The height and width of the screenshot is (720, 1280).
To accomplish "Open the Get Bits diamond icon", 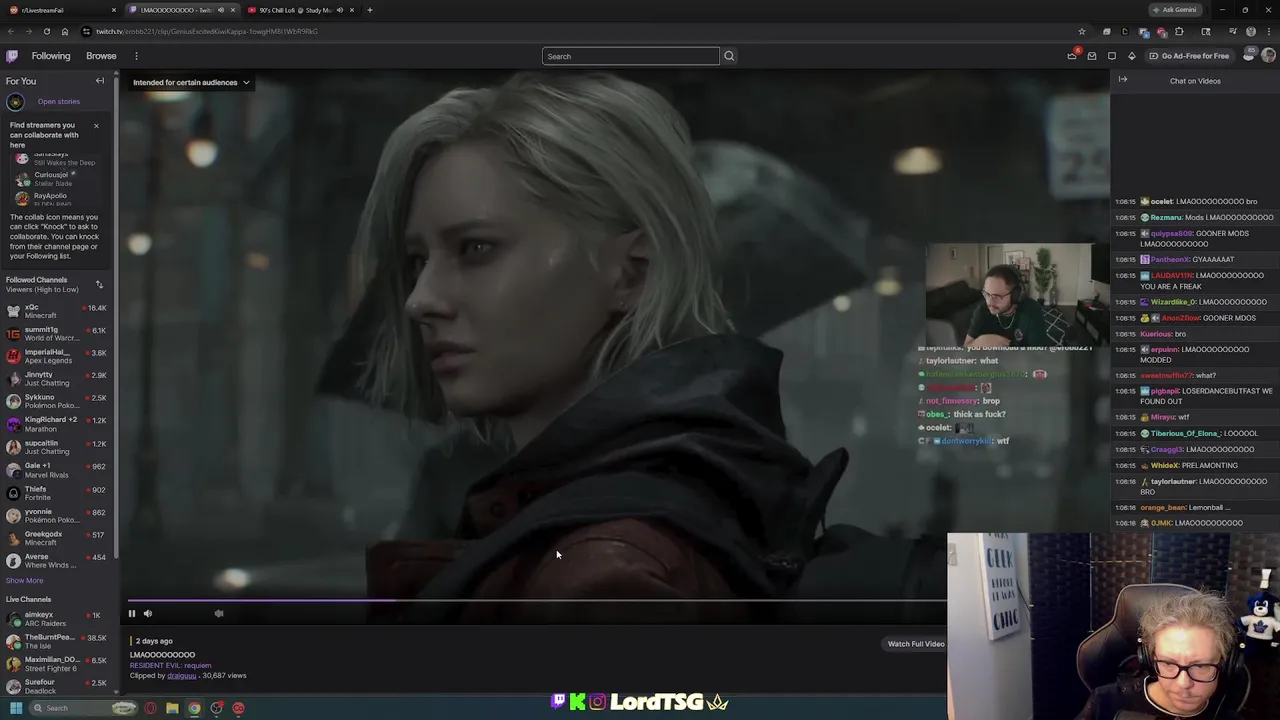I will 1131,56.
